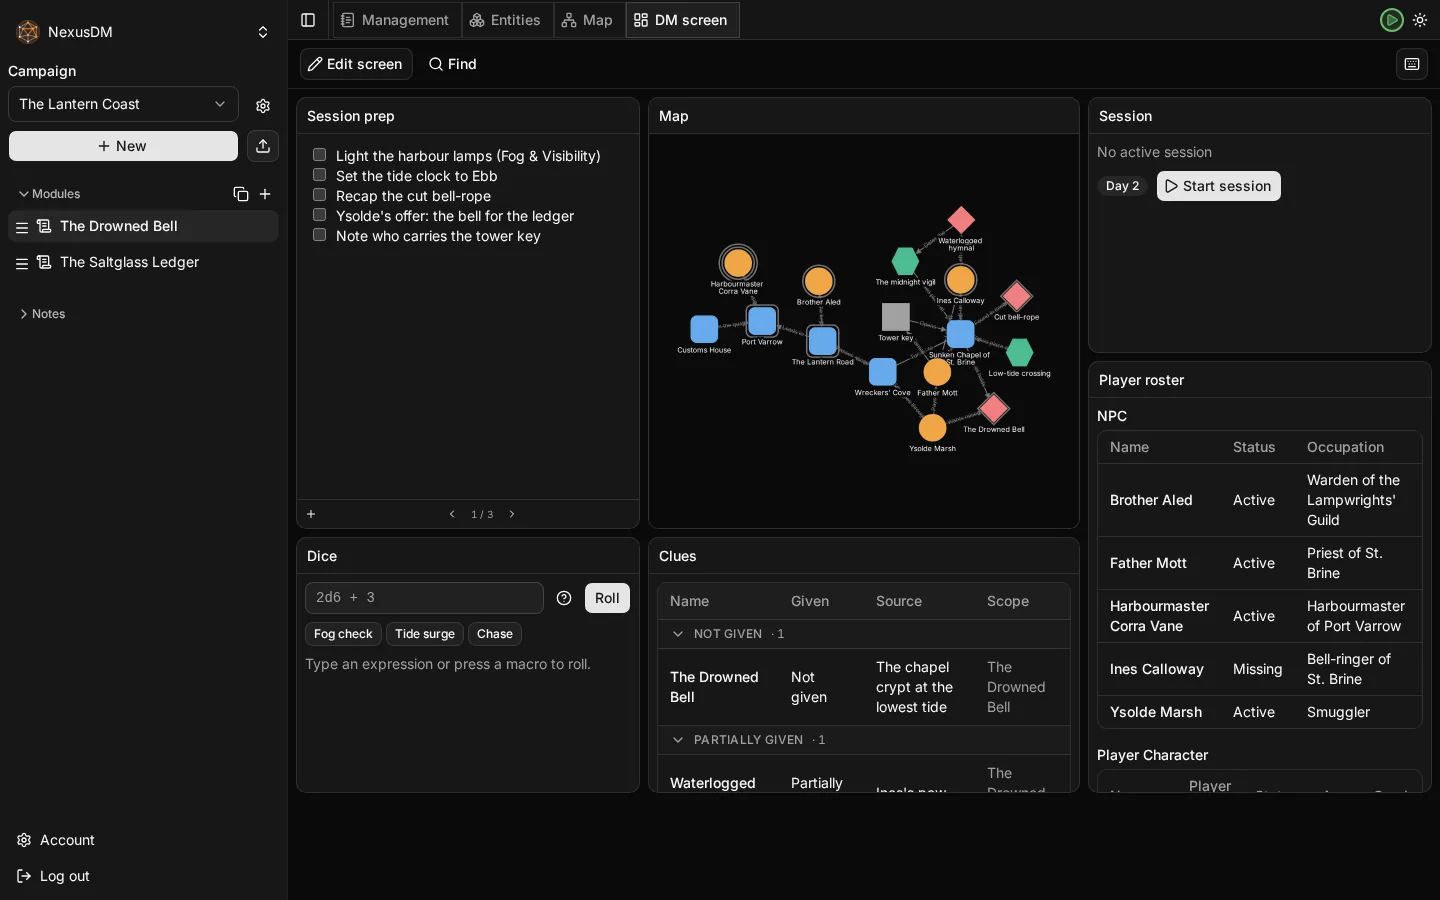This screenshot has height=900, width=1440.
Task: Check 'Set the tide clock to Ebb'
Action: (320, 175)
